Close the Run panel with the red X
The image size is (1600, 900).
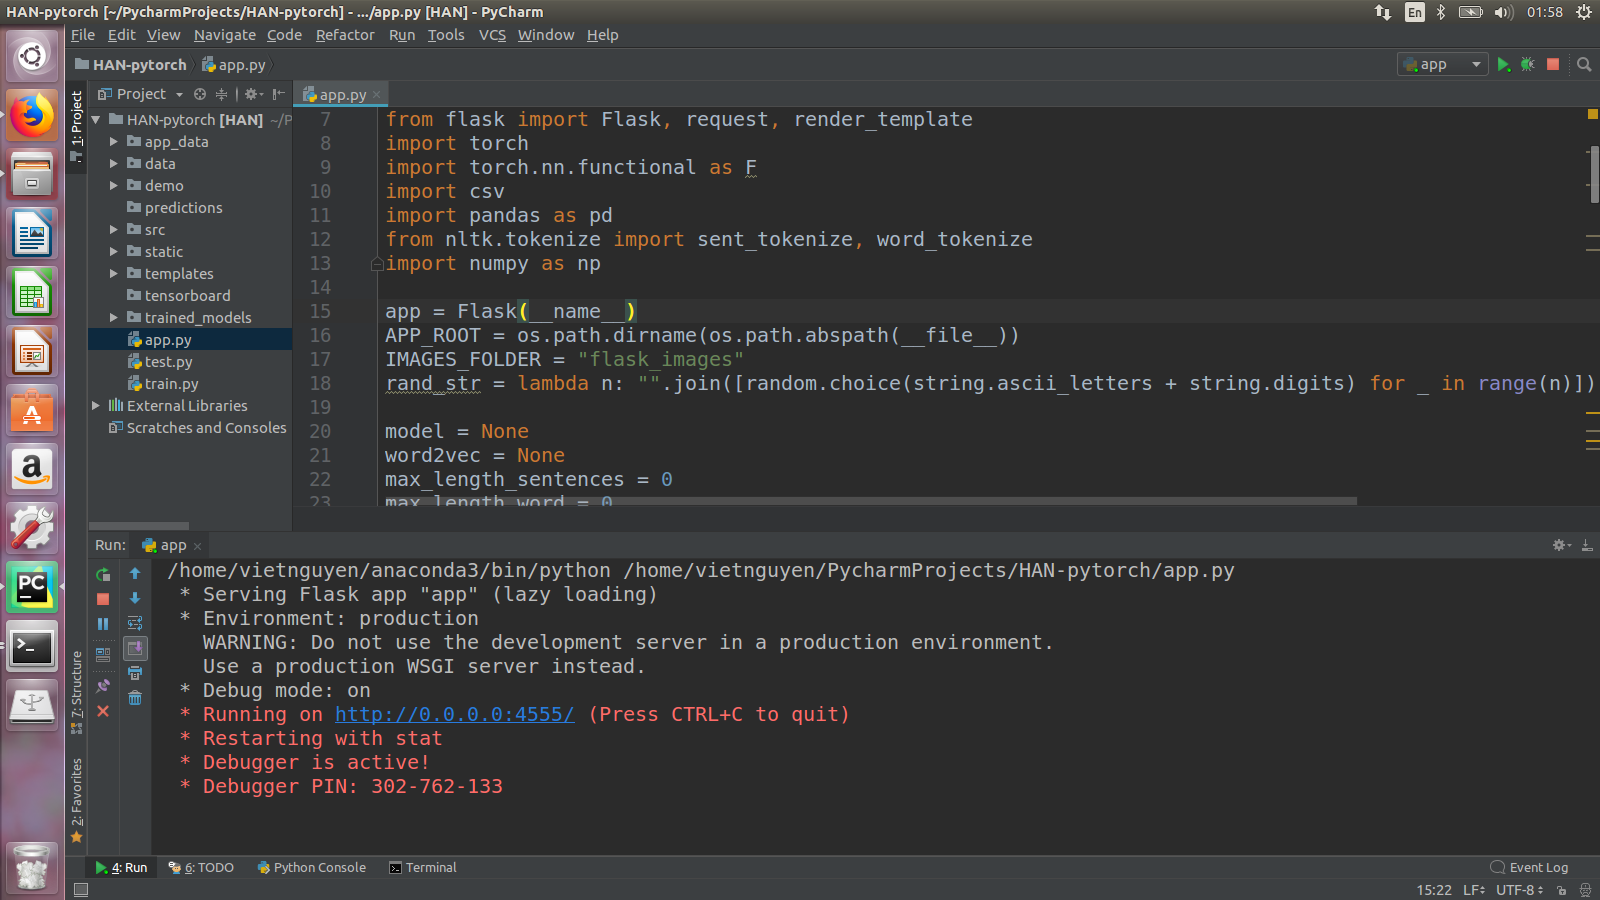coord(103,711)
